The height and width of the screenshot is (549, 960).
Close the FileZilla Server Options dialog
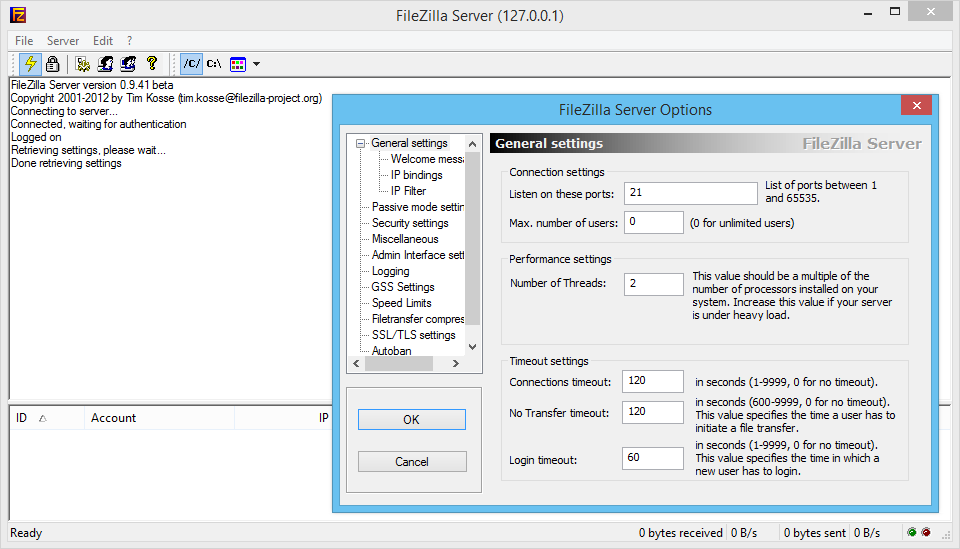coord(917,105)
